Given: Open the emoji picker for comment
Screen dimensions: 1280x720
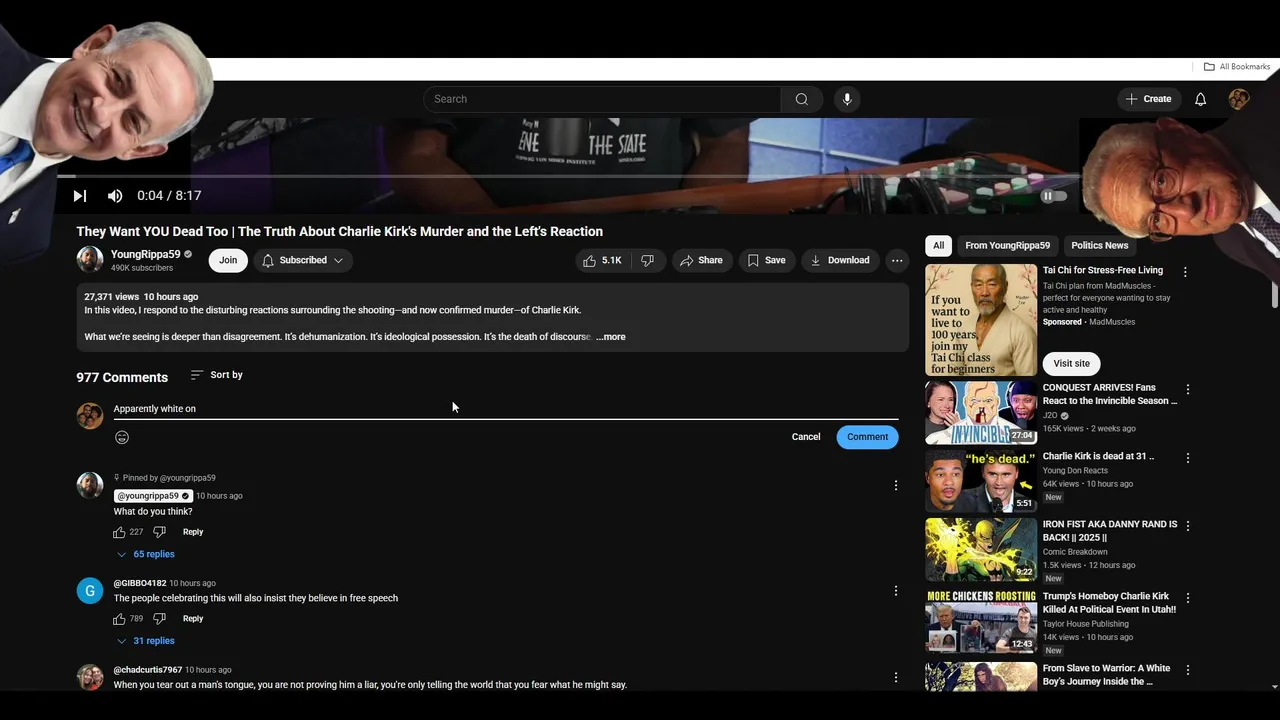Looking at the screenshot, I should point(122,437).
